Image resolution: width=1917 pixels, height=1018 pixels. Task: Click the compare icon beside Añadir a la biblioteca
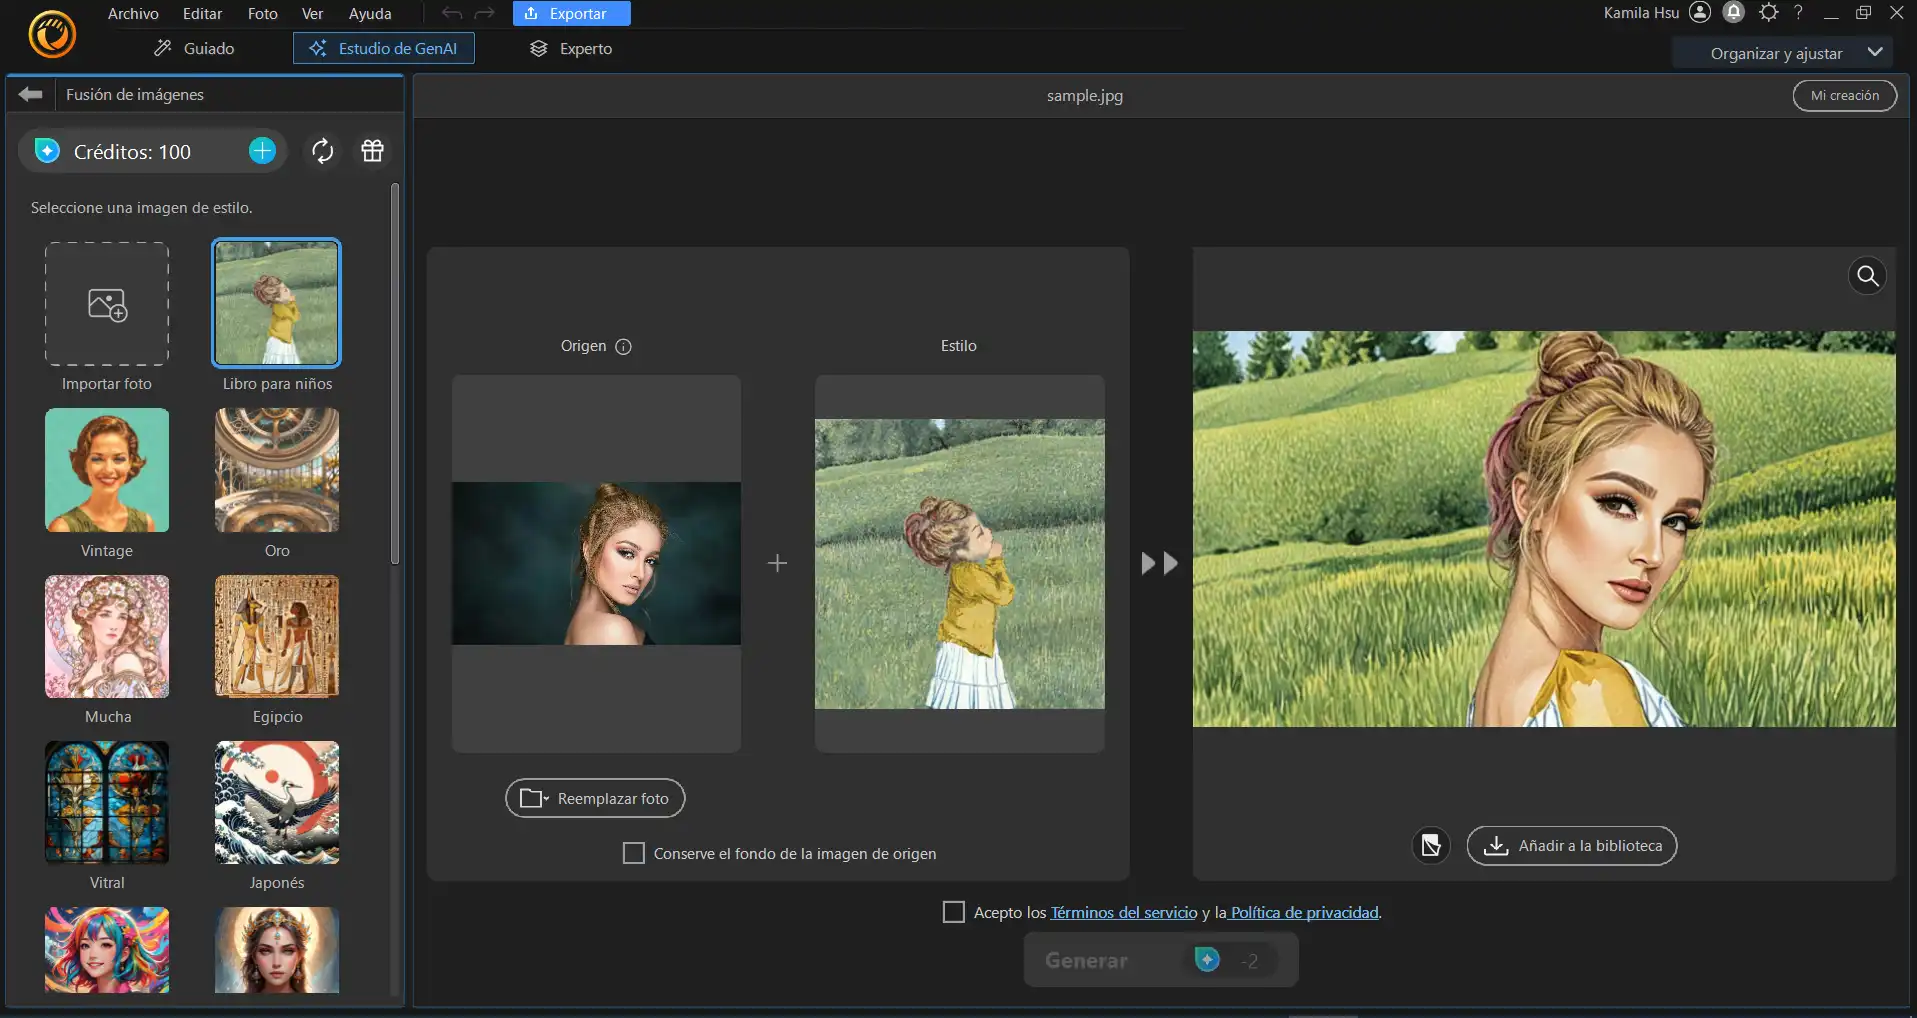1431,846
